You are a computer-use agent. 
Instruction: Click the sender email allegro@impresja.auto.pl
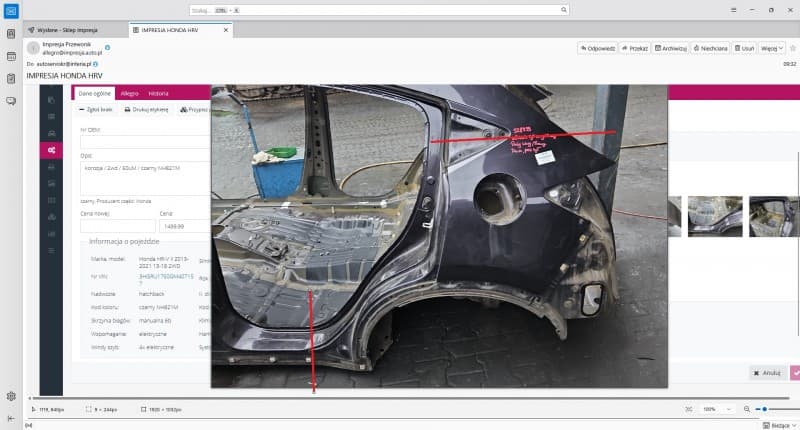[72, 53]
